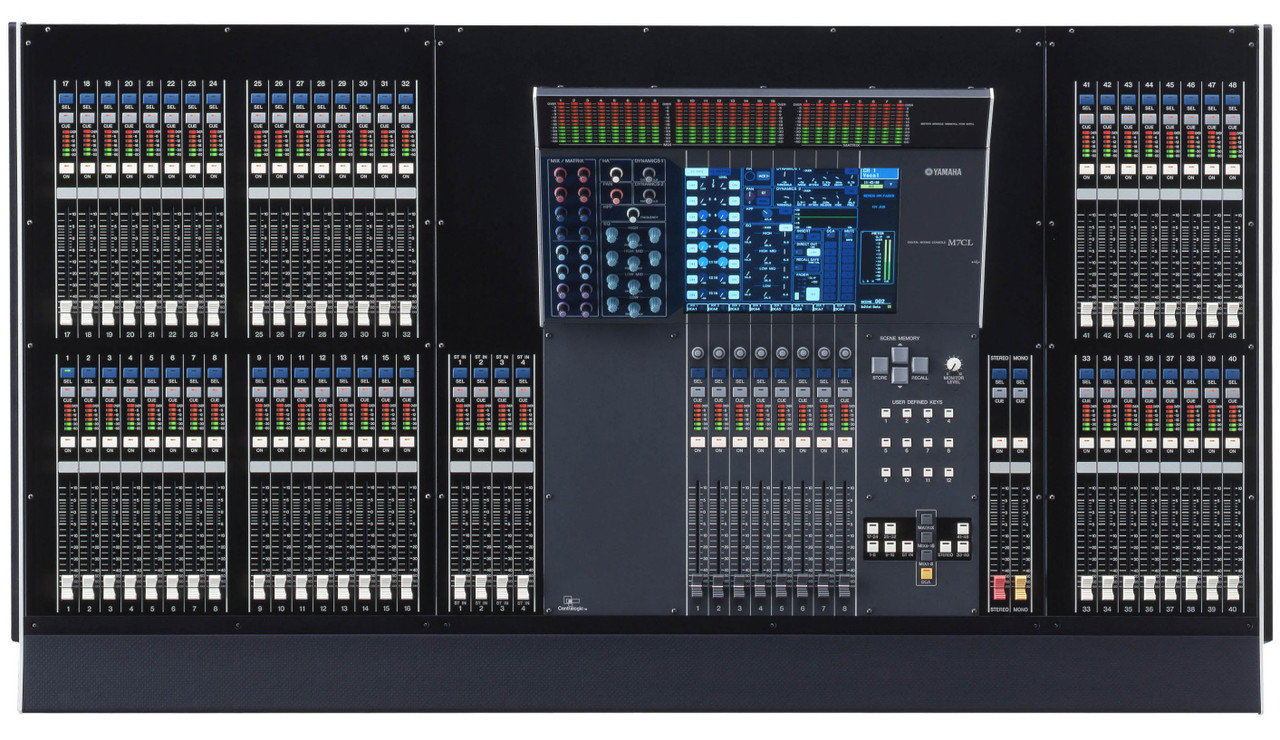1280x740 pixels.
Task: Tap the DCA1 strip label on the touchscreen
Action: [x=696, y=308]
